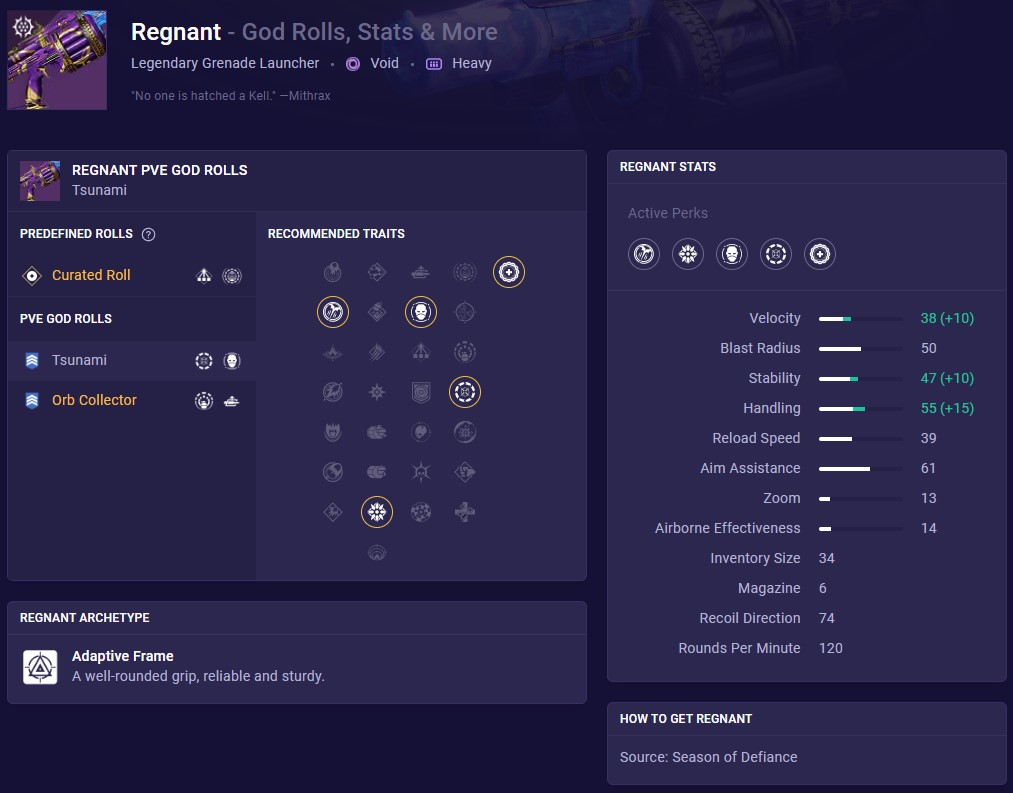Select the leftmost Active Perks icon
Screen dimensions: 1013x793
tap(643, 254)
